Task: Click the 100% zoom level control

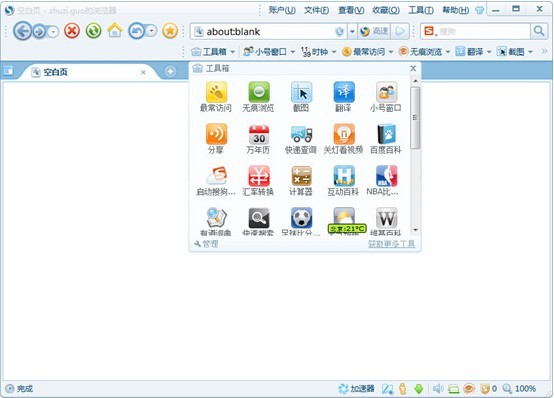Action: tap(519, 389)
